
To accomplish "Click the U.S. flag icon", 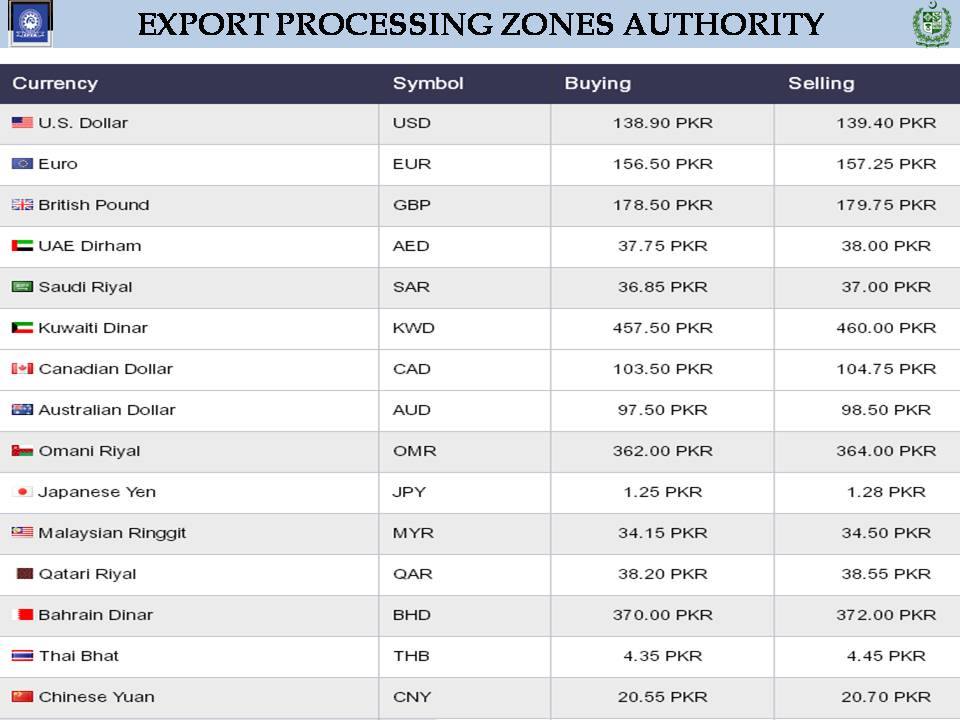I will 23,122.
